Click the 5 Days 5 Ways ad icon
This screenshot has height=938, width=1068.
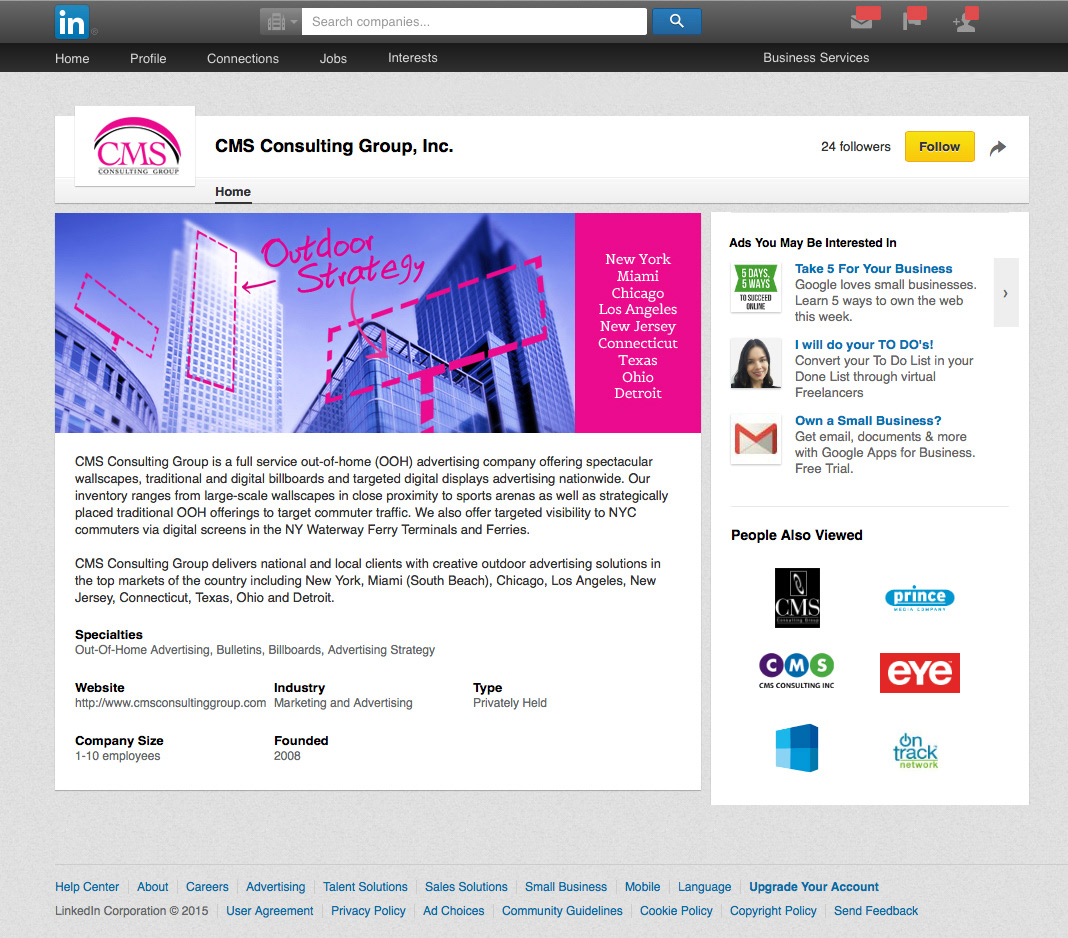tap(755, 287)
